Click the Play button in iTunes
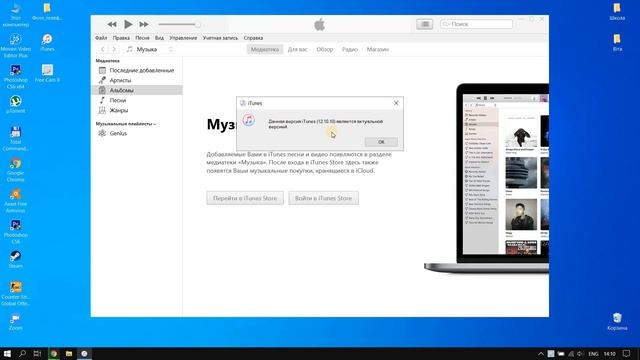The width and height of the screenshot is (640, 360). pyautogui.click(x=128, y=24)
